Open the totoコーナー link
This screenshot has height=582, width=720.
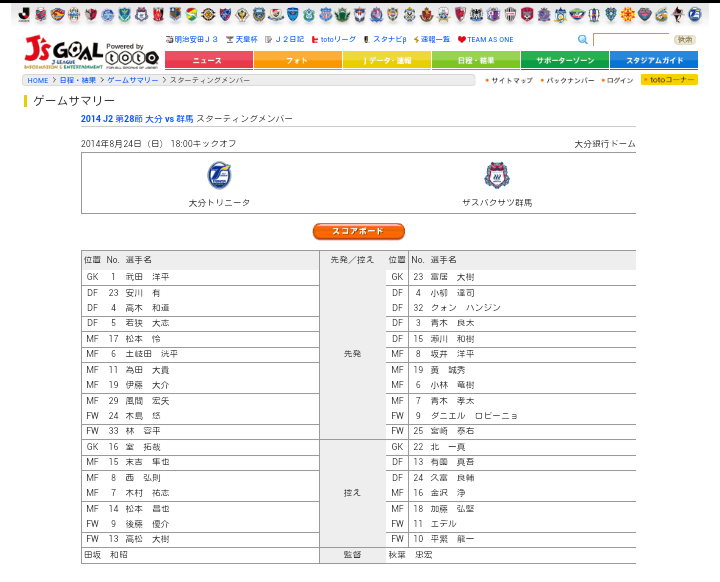pyautogui.click(x=669, y=80)
